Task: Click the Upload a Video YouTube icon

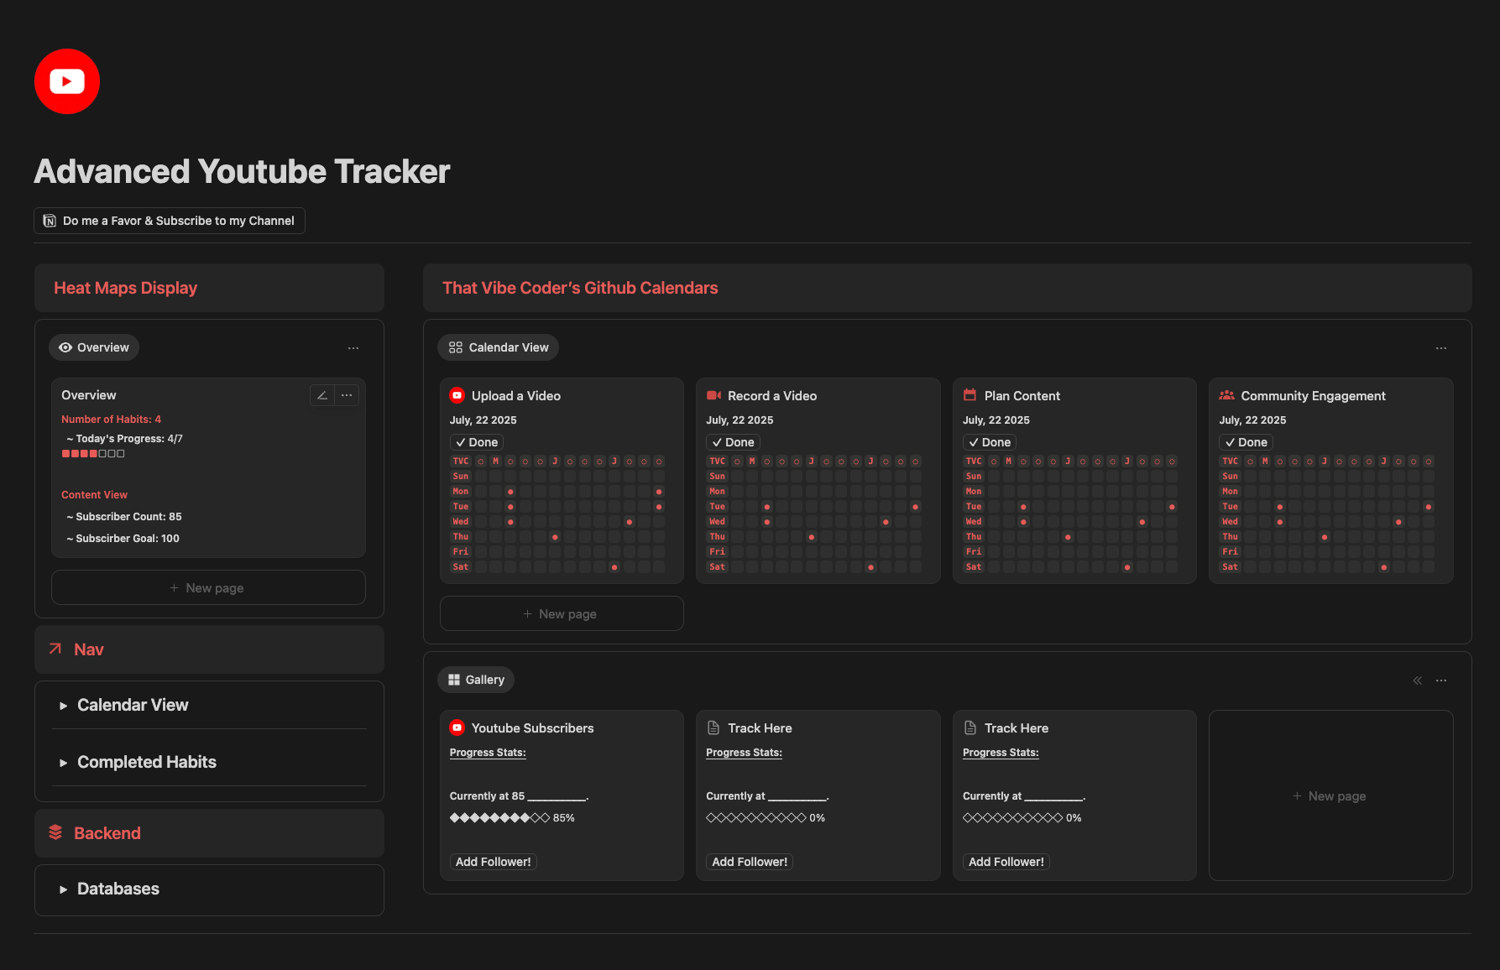Action: [457, 395]
